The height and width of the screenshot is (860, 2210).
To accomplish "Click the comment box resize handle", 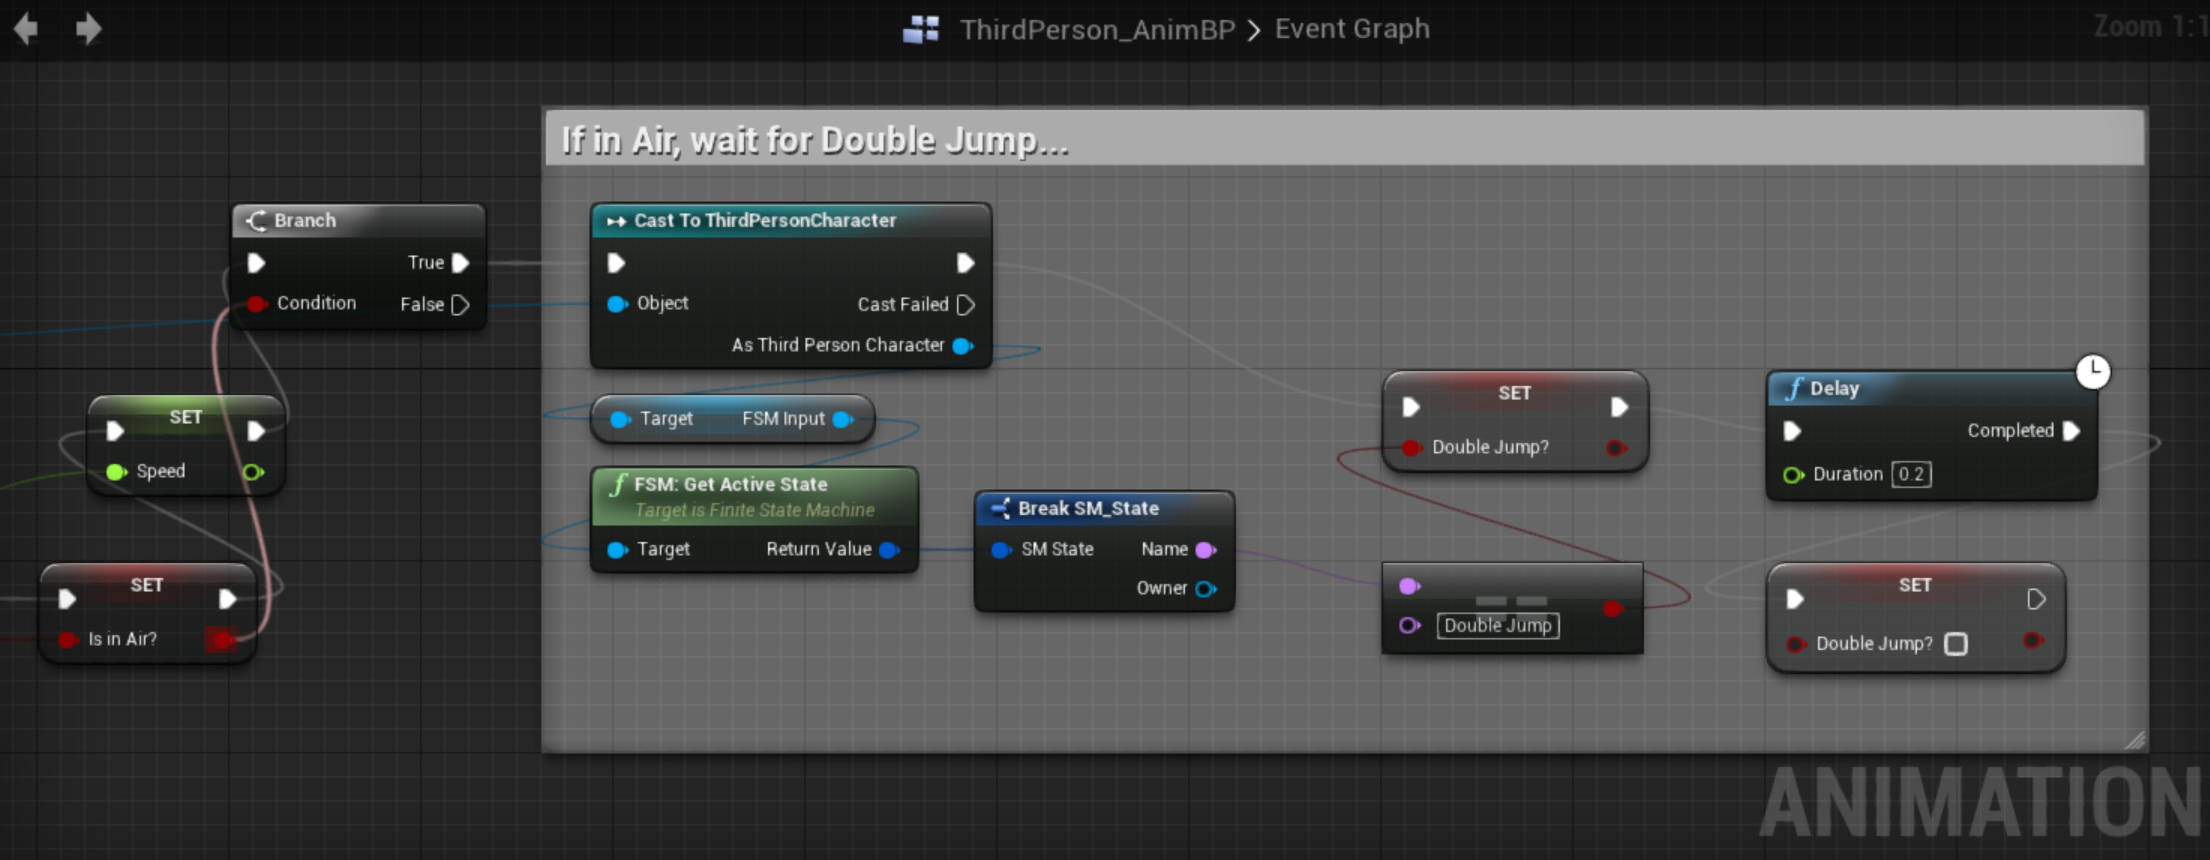I will [x=2134, y=740].
